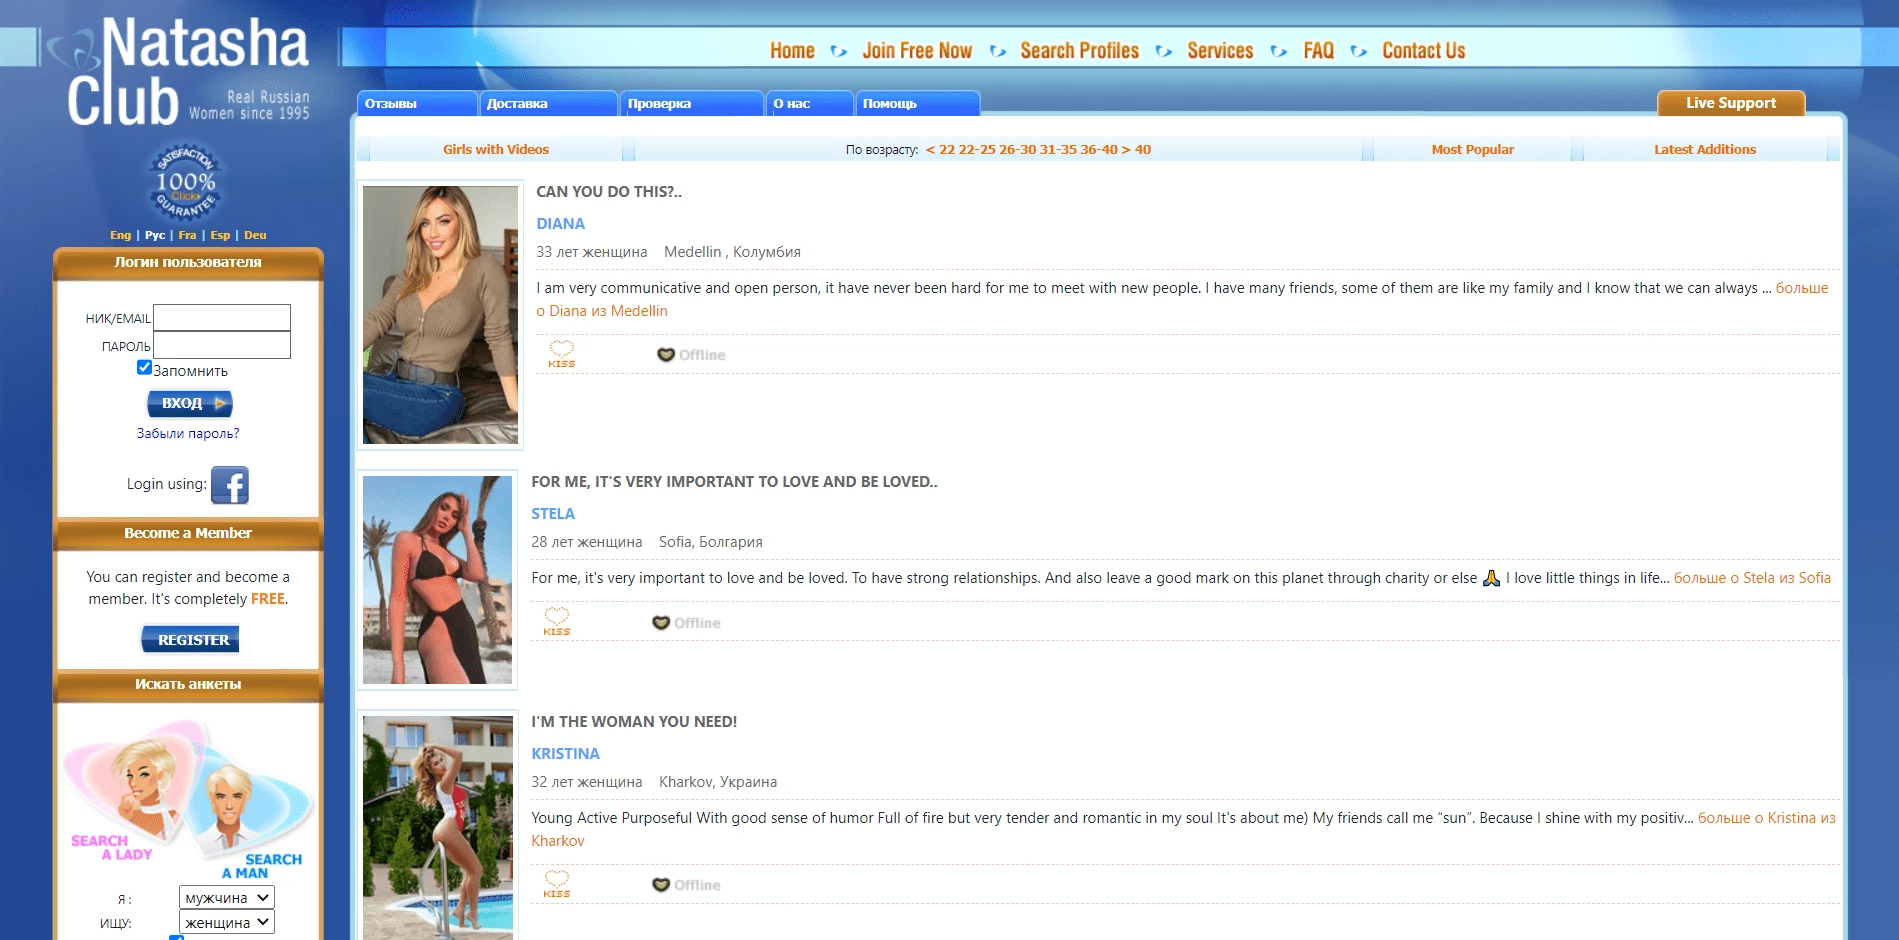Screen dimensions: 1899x940
Task: Click больше о Kristina из Kharkov
Action: coord(1767,818)
